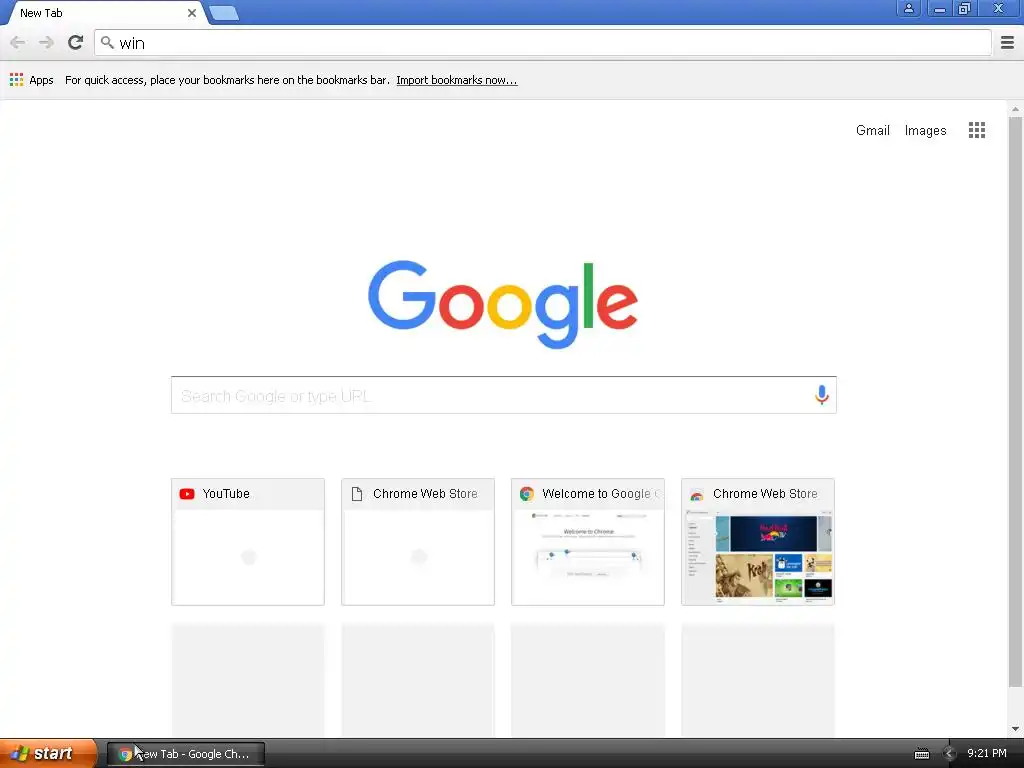Click the browser Forward arrow
Image resolution: width=1024 pixels, height=768 pixels.
coord(46,43)
